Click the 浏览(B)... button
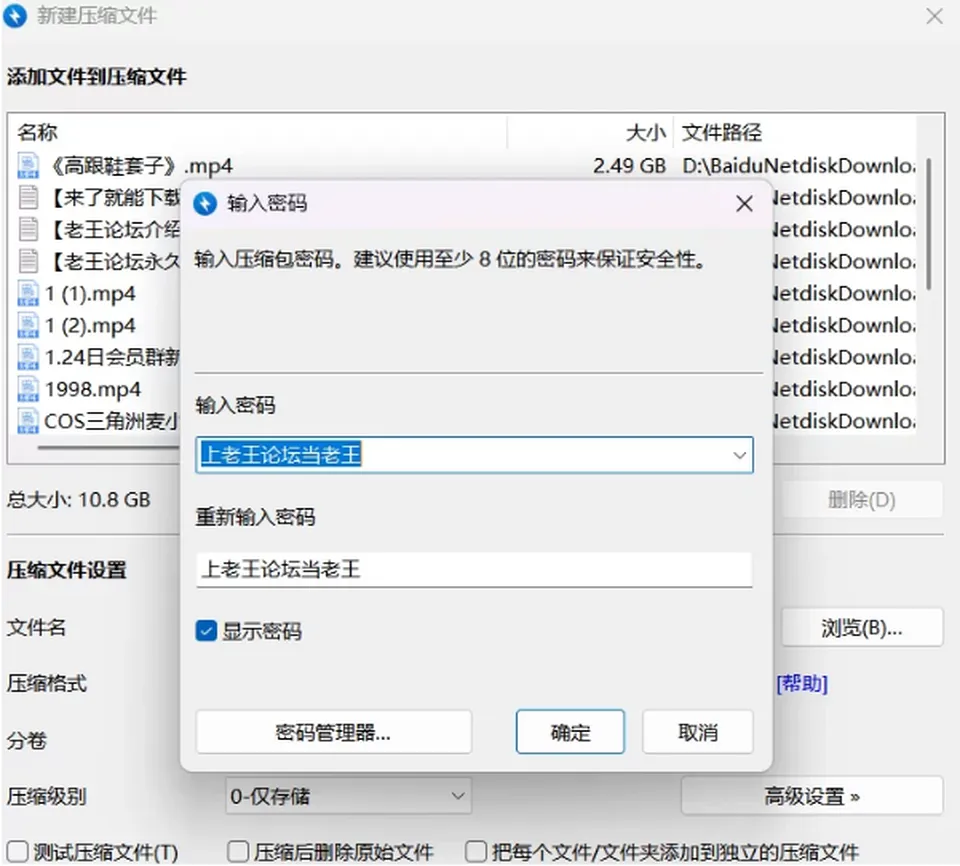Screen dimensions: 960x866 (x=862, y=627)
